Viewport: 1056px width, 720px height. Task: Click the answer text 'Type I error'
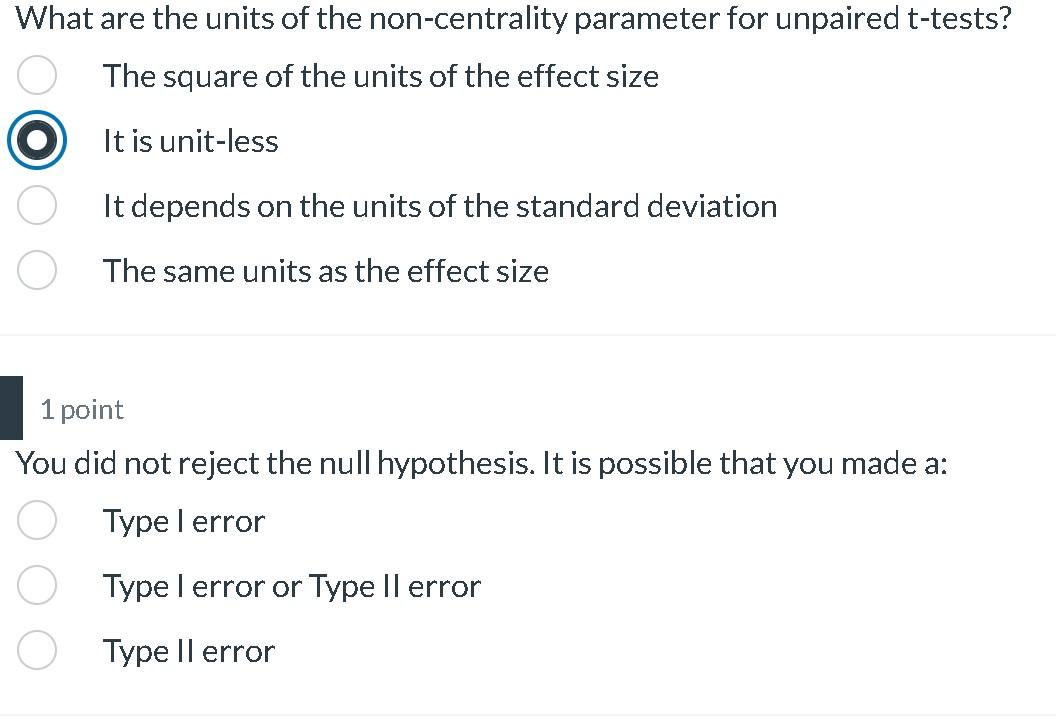tap(184, 520)
